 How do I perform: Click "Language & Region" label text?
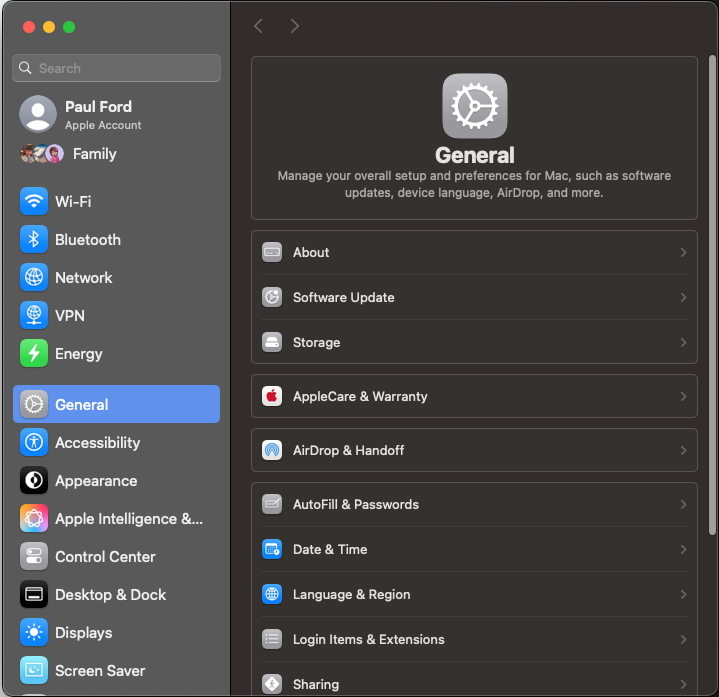[x=352, y=595]
